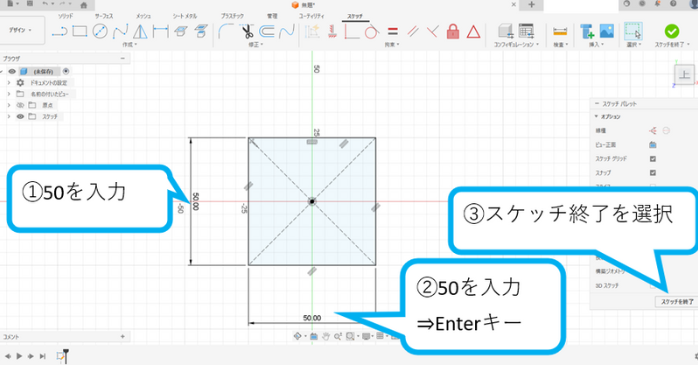Image resolution: width=698 pixels, height=365 pixels.
Task: Select the Sketch Dimension tool
Action: pos(160,31)
